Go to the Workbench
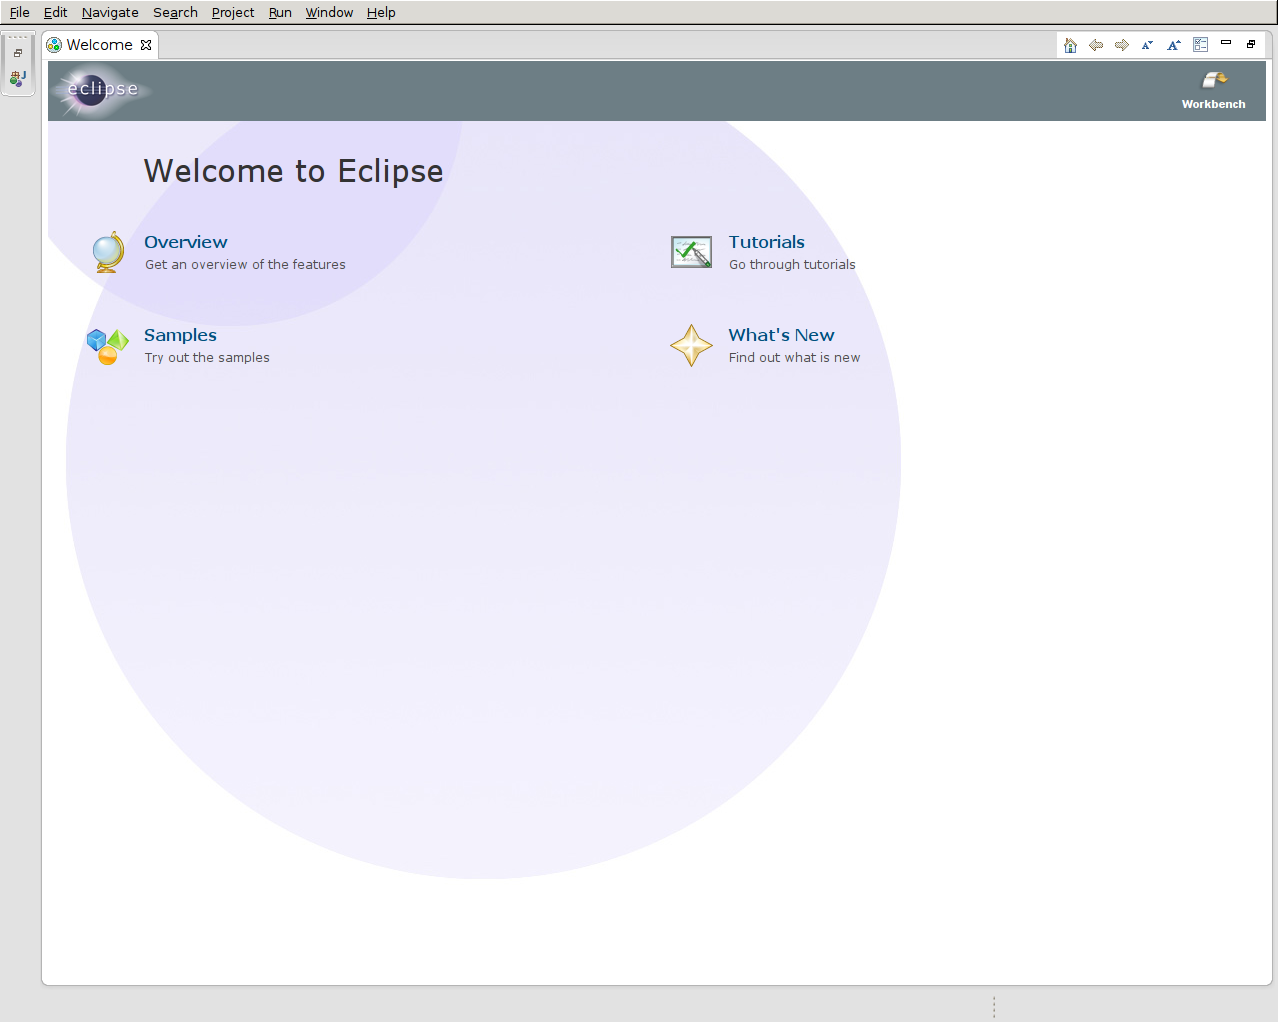The image size is (1278, 1022). click(1214, 90)
